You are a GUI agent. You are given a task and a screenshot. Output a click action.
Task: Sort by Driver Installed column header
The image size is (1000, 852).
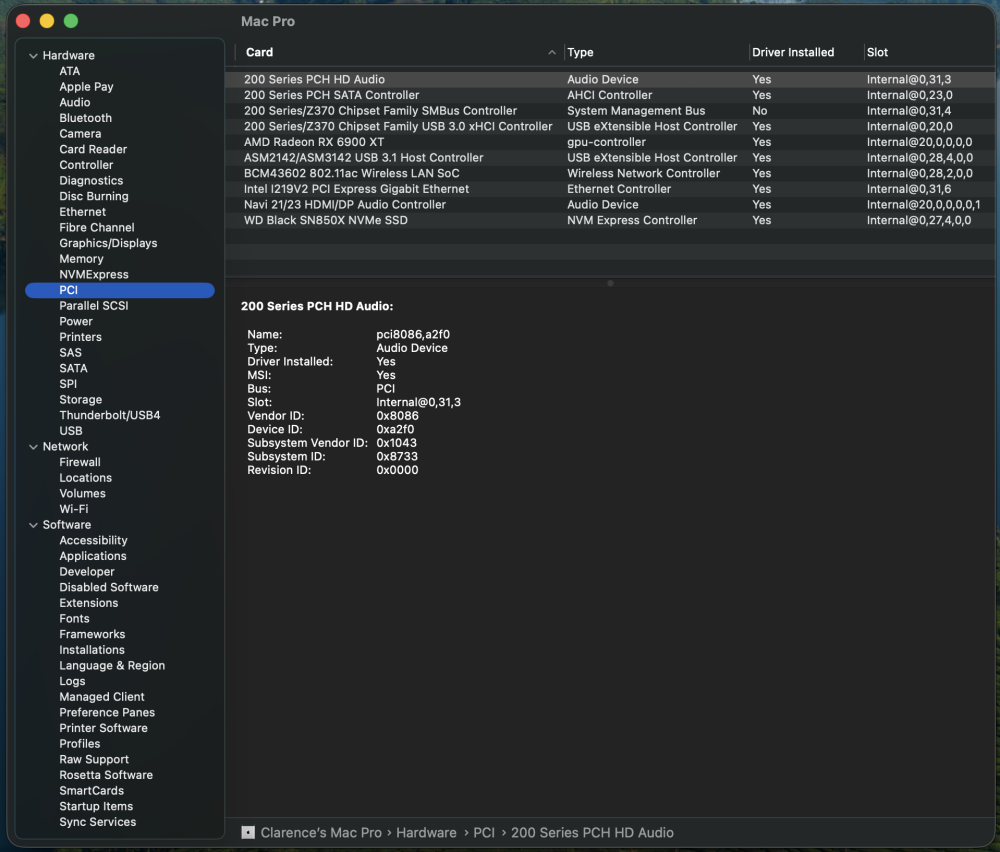click(793, 52)
